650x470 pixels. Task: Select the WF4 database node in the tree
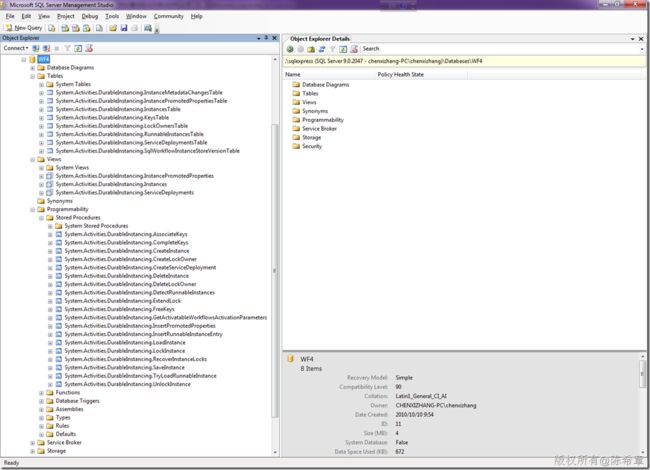pos(44,59)
